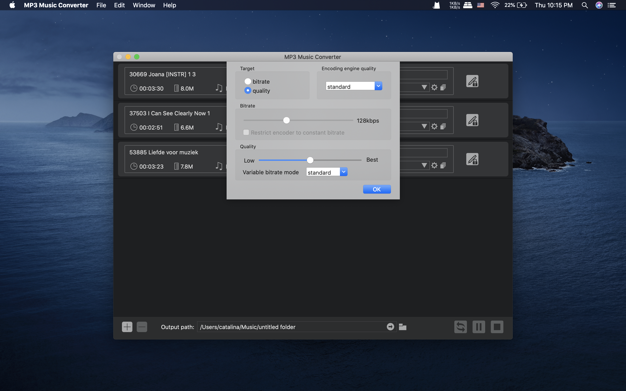626x391 pixels.
Task: Click the 00:03:30 duration value
Action: [x=151, y=89]
